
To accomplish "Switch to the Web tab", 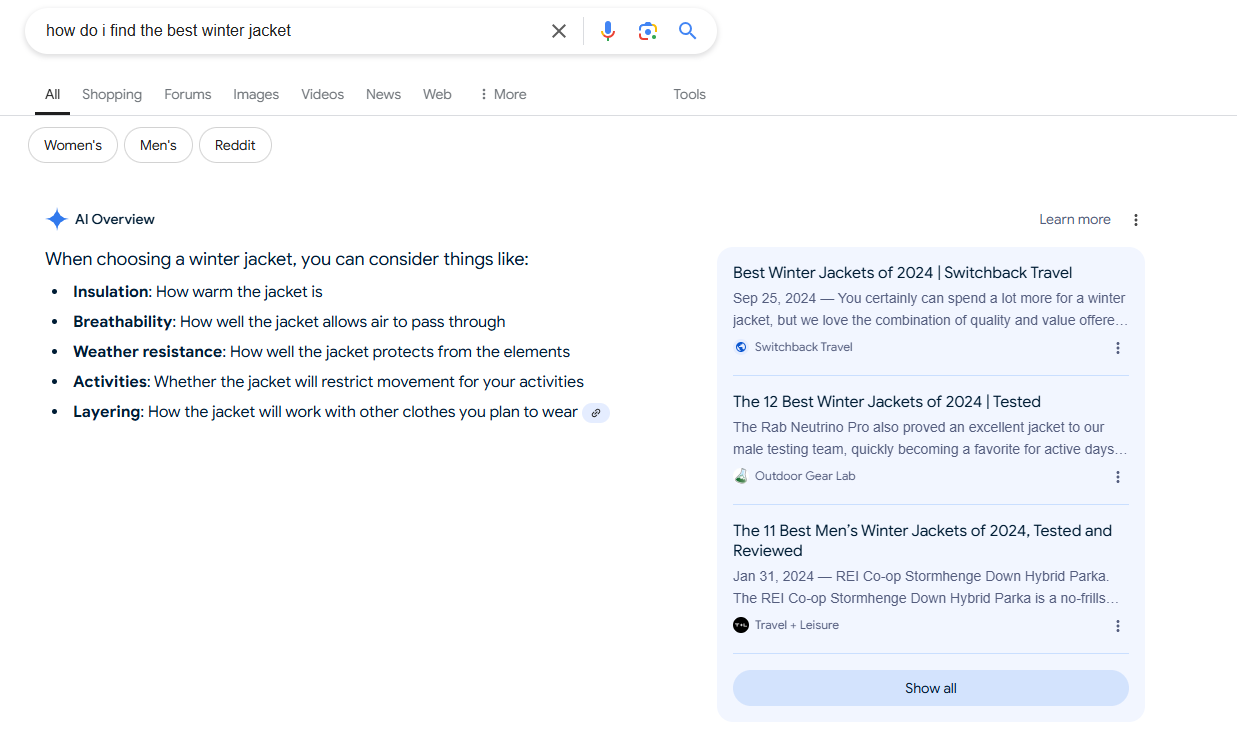I will [437, 94].
